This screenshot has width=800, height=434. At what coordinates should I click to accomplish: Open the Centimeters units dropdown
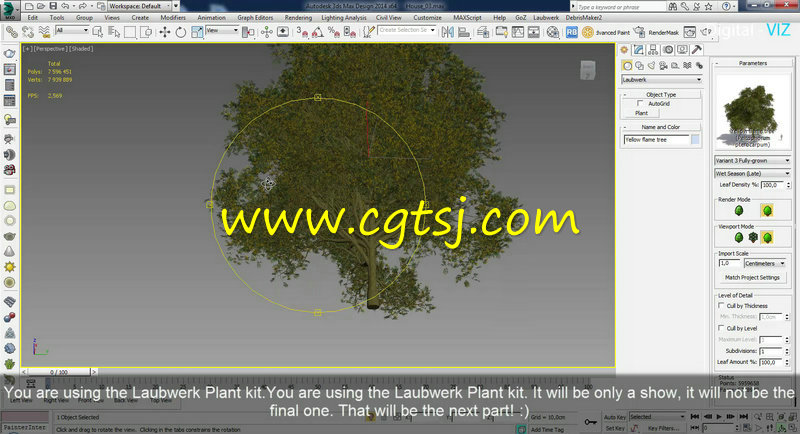pyautogui.click(x=764, y=263)
